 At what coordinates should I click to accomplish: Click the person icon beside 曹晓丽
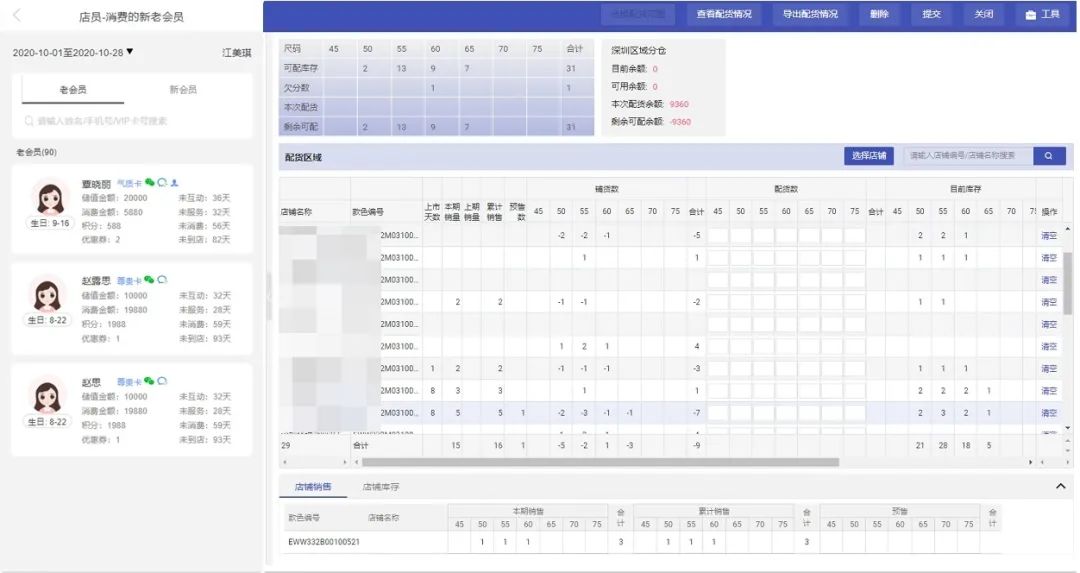pyautogui.click(x=174, y=183)
